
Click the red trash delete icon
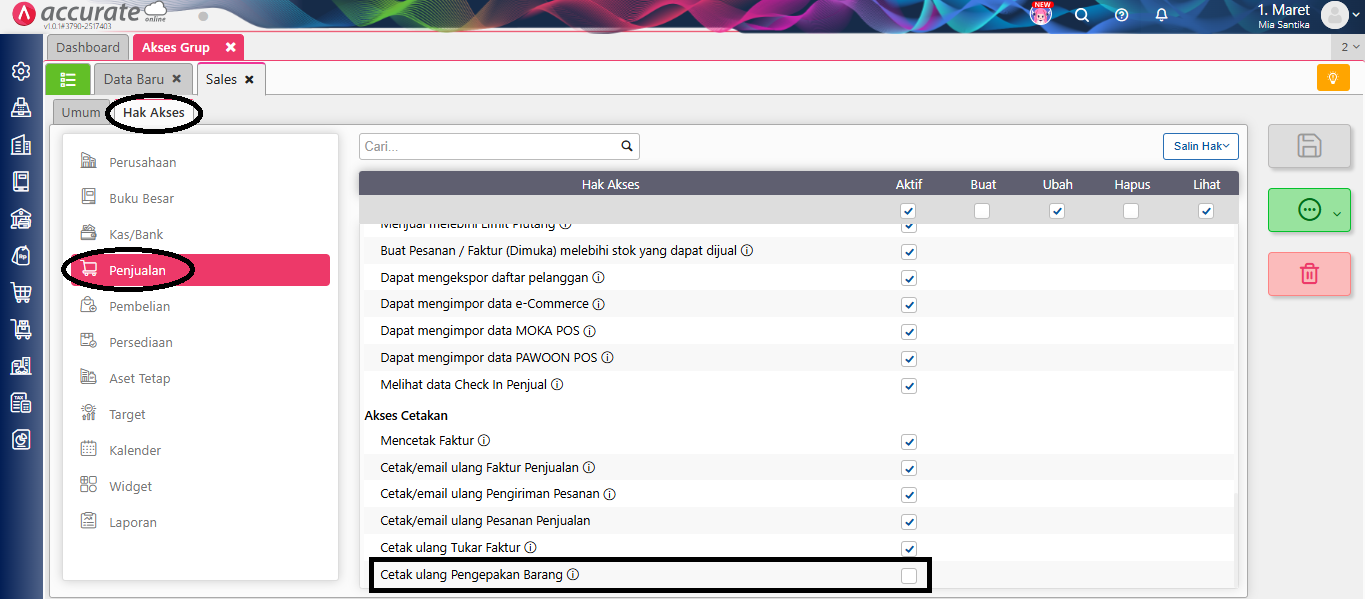click(x=1309, y=274)
